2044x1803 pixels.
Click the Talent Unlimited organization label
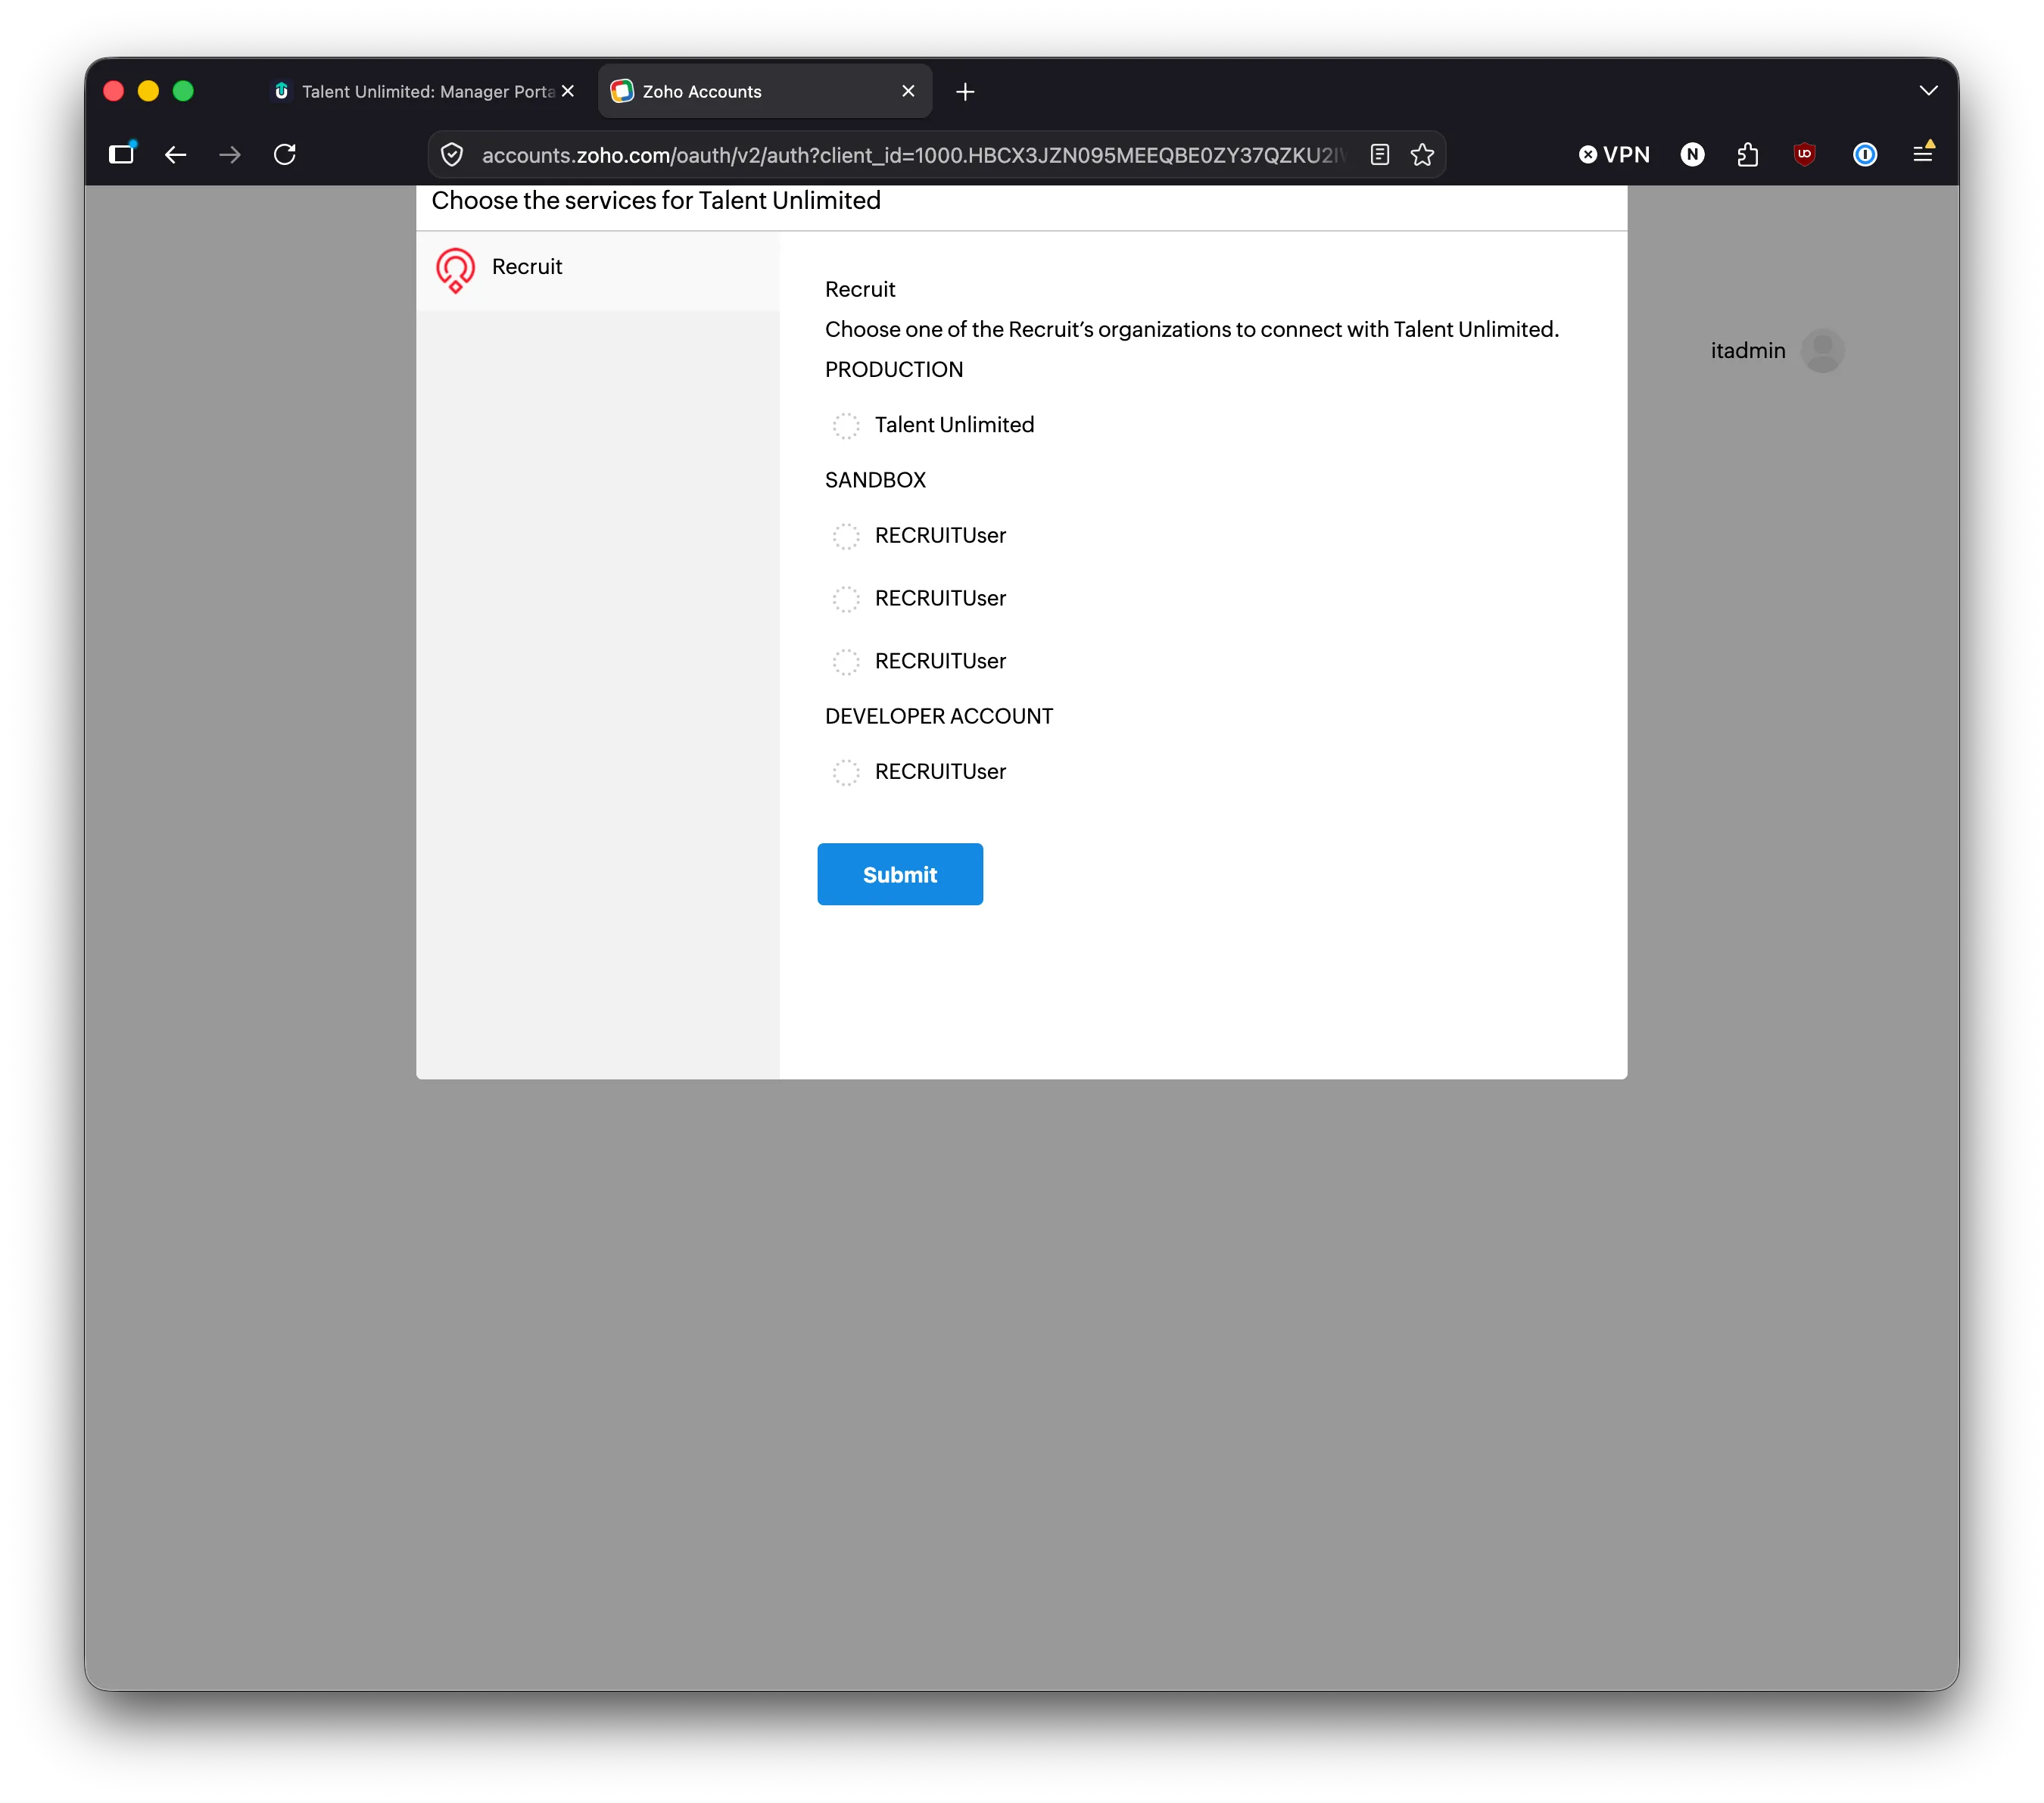[x=954, y=425]
